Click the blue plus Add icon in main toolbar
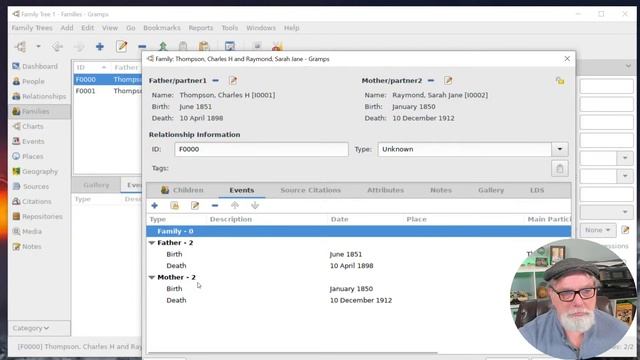The image size is (640, 360). (100, 47)
